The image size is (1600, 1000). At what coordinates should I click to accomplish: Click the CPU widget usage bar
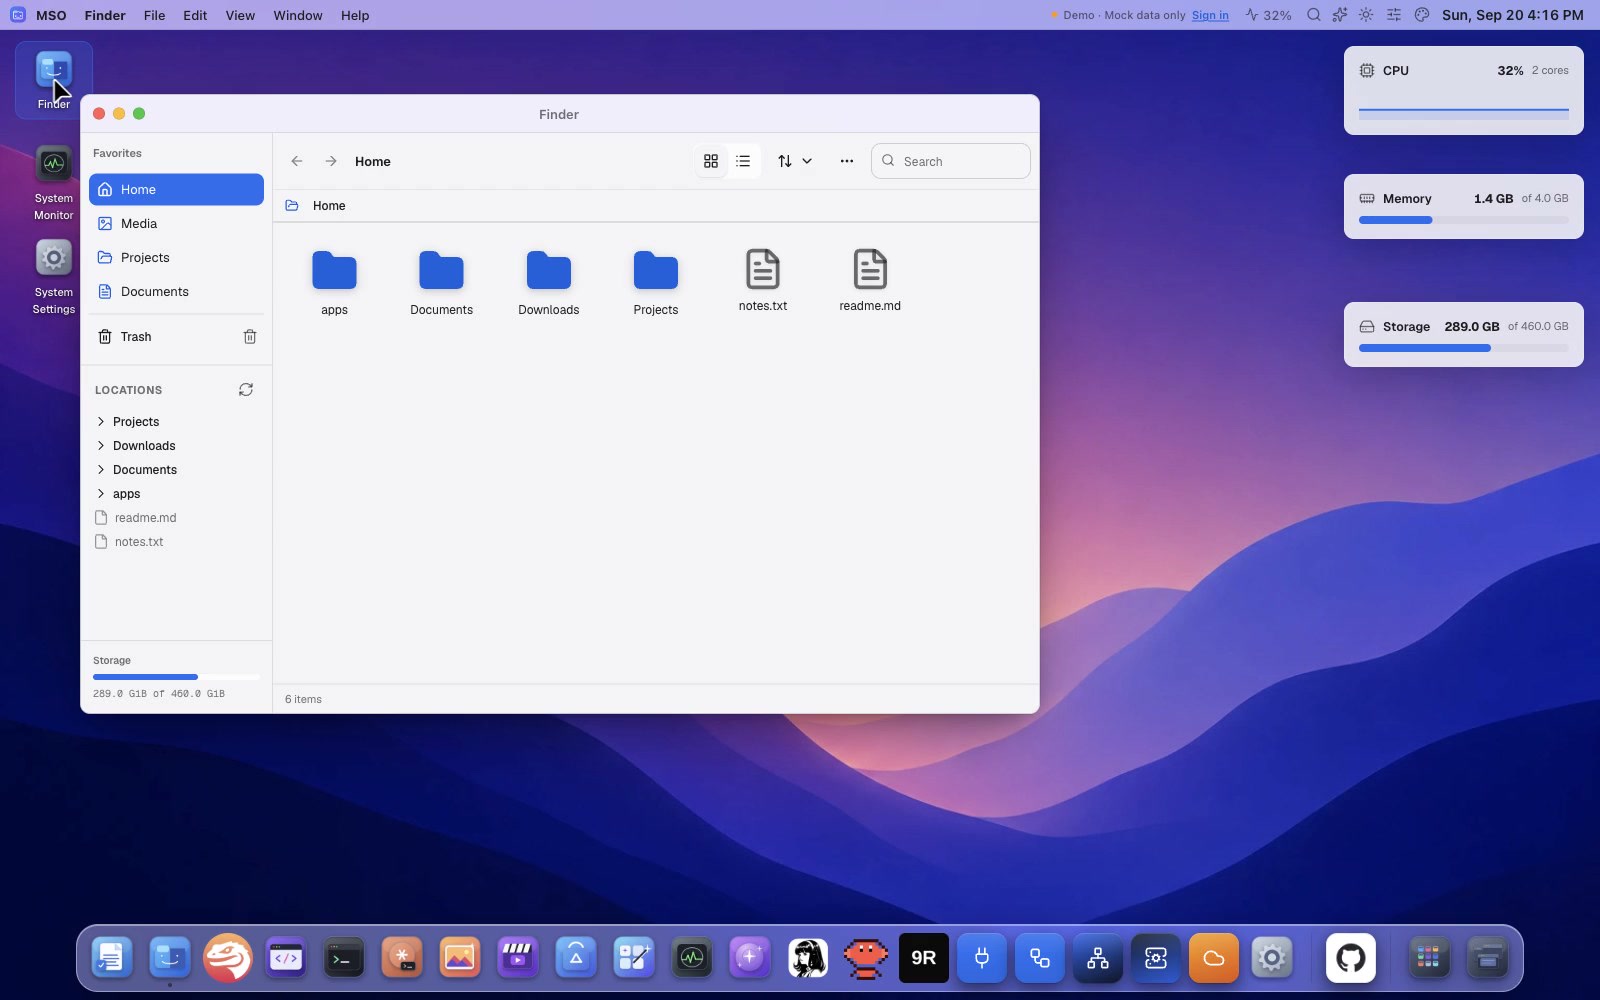[x=1464, y=114]
